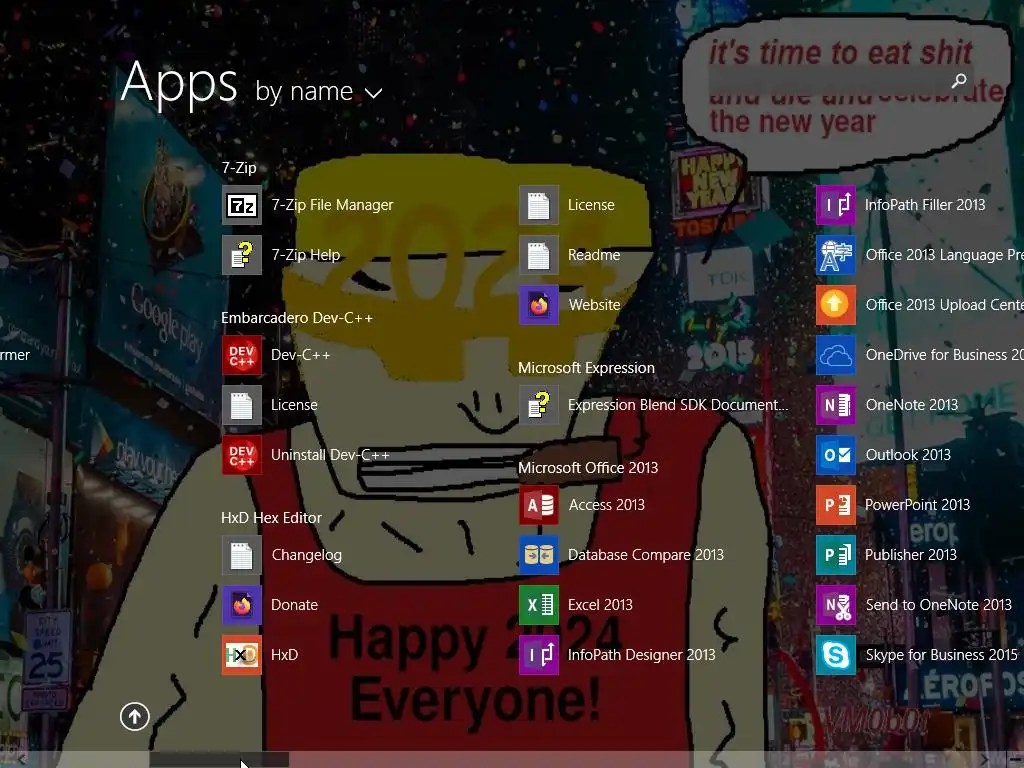Image resolution: width=1024 pixels, height=768 pixels.
Task: Open License file icon under Embarcadero Dev-C++
Action: click(242, 405)
